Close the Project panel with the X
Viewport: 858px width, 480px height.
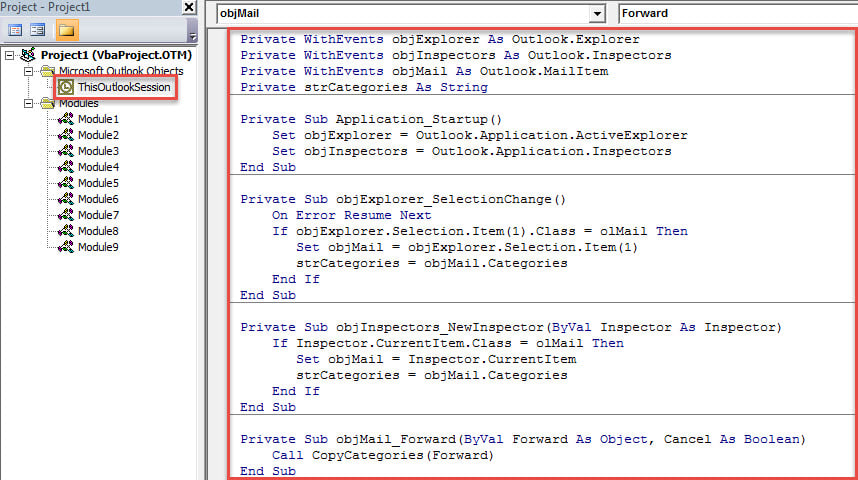pyautogui.click(x=189, y=7)
